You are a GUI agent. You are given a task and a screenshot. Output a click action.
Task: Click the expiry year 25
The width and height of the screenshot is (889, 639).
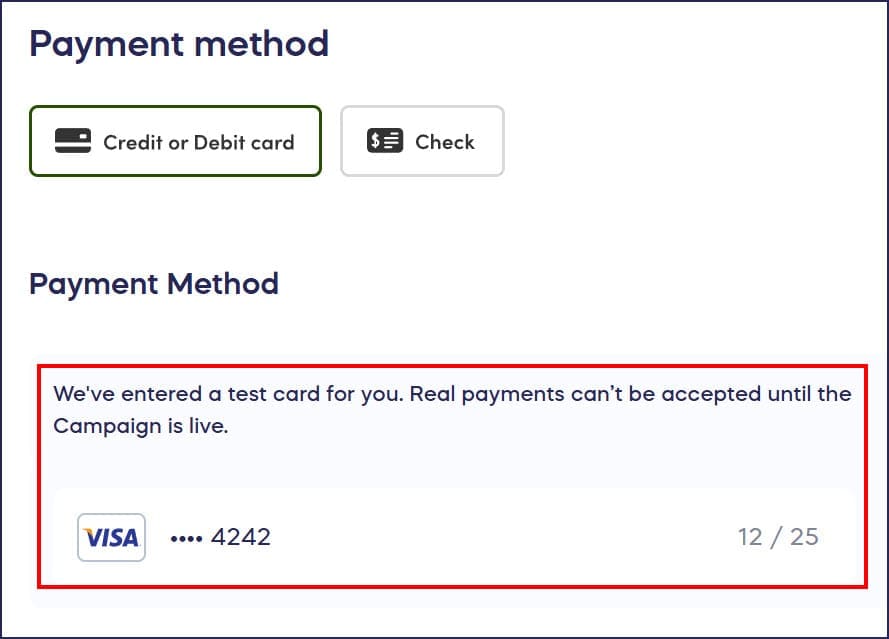click(804, 537)
